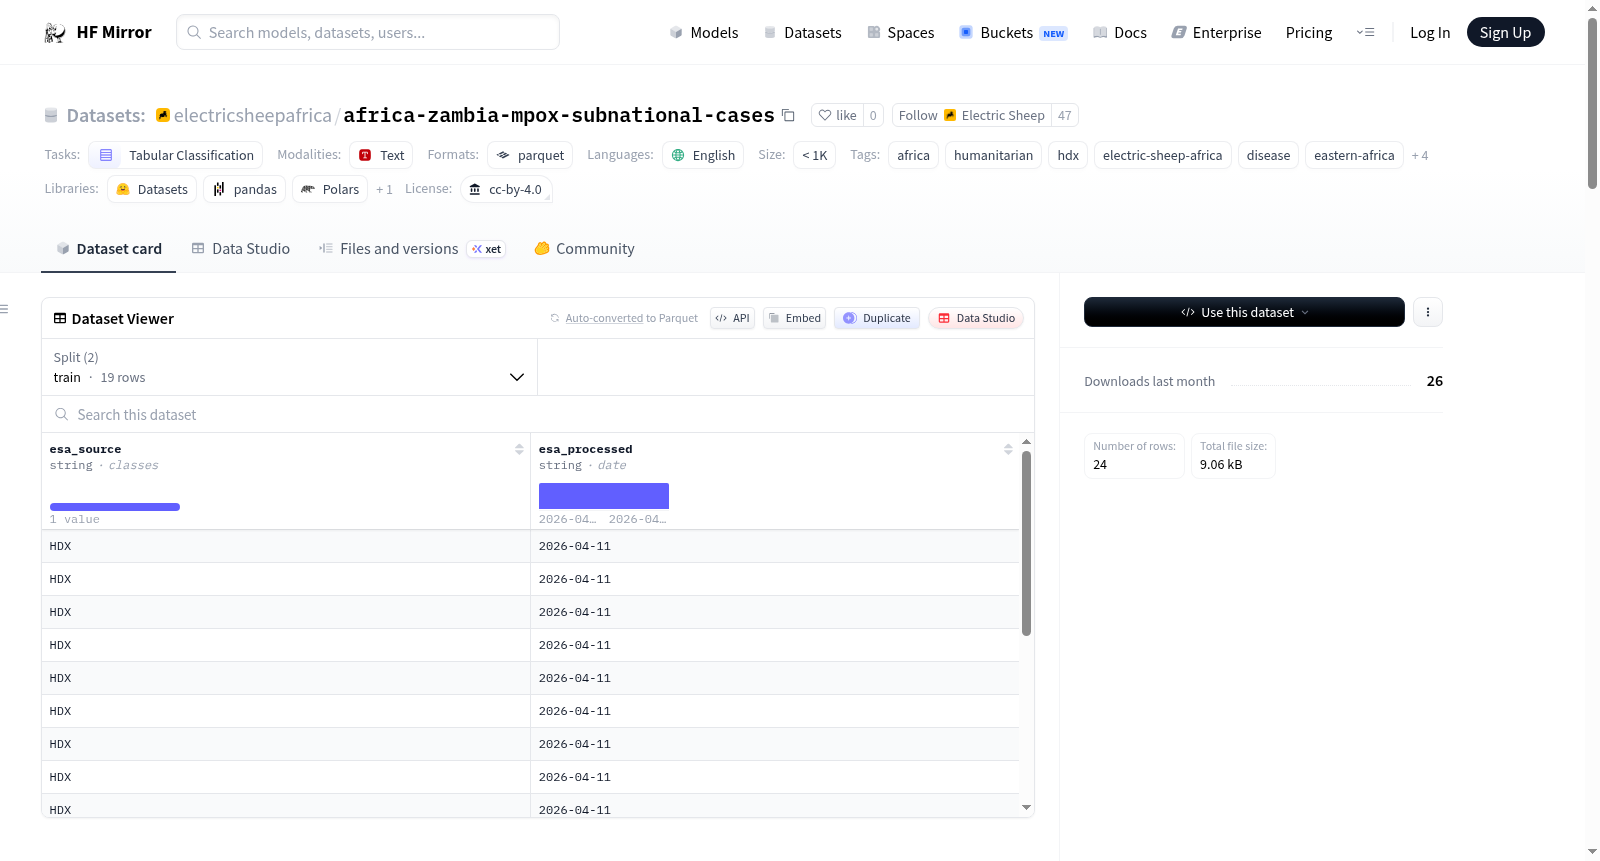Select the Datasets library tag
The width and height of the screenshot is (1600, 861).
tap(152, 189)
